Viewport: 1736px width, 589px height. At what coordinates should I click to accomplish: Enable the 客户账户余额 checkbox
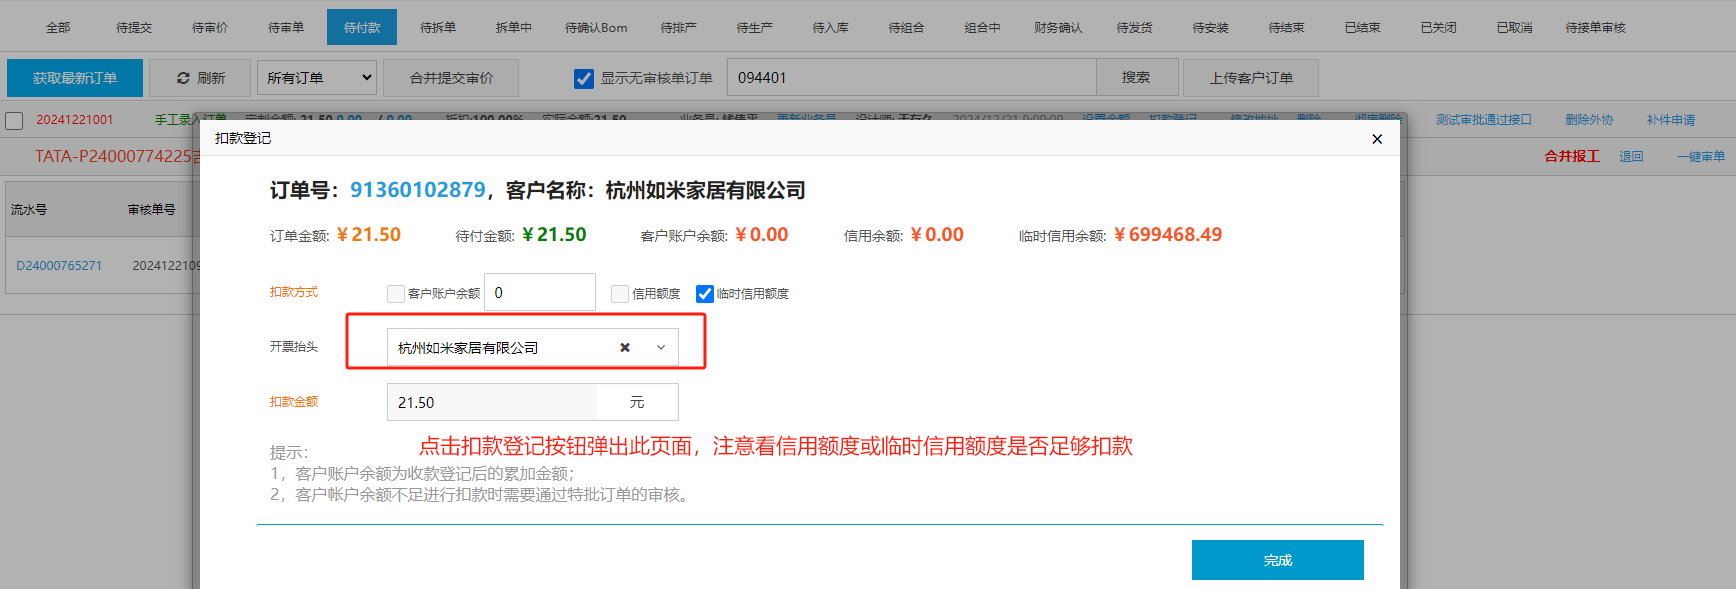pos(396,294)
